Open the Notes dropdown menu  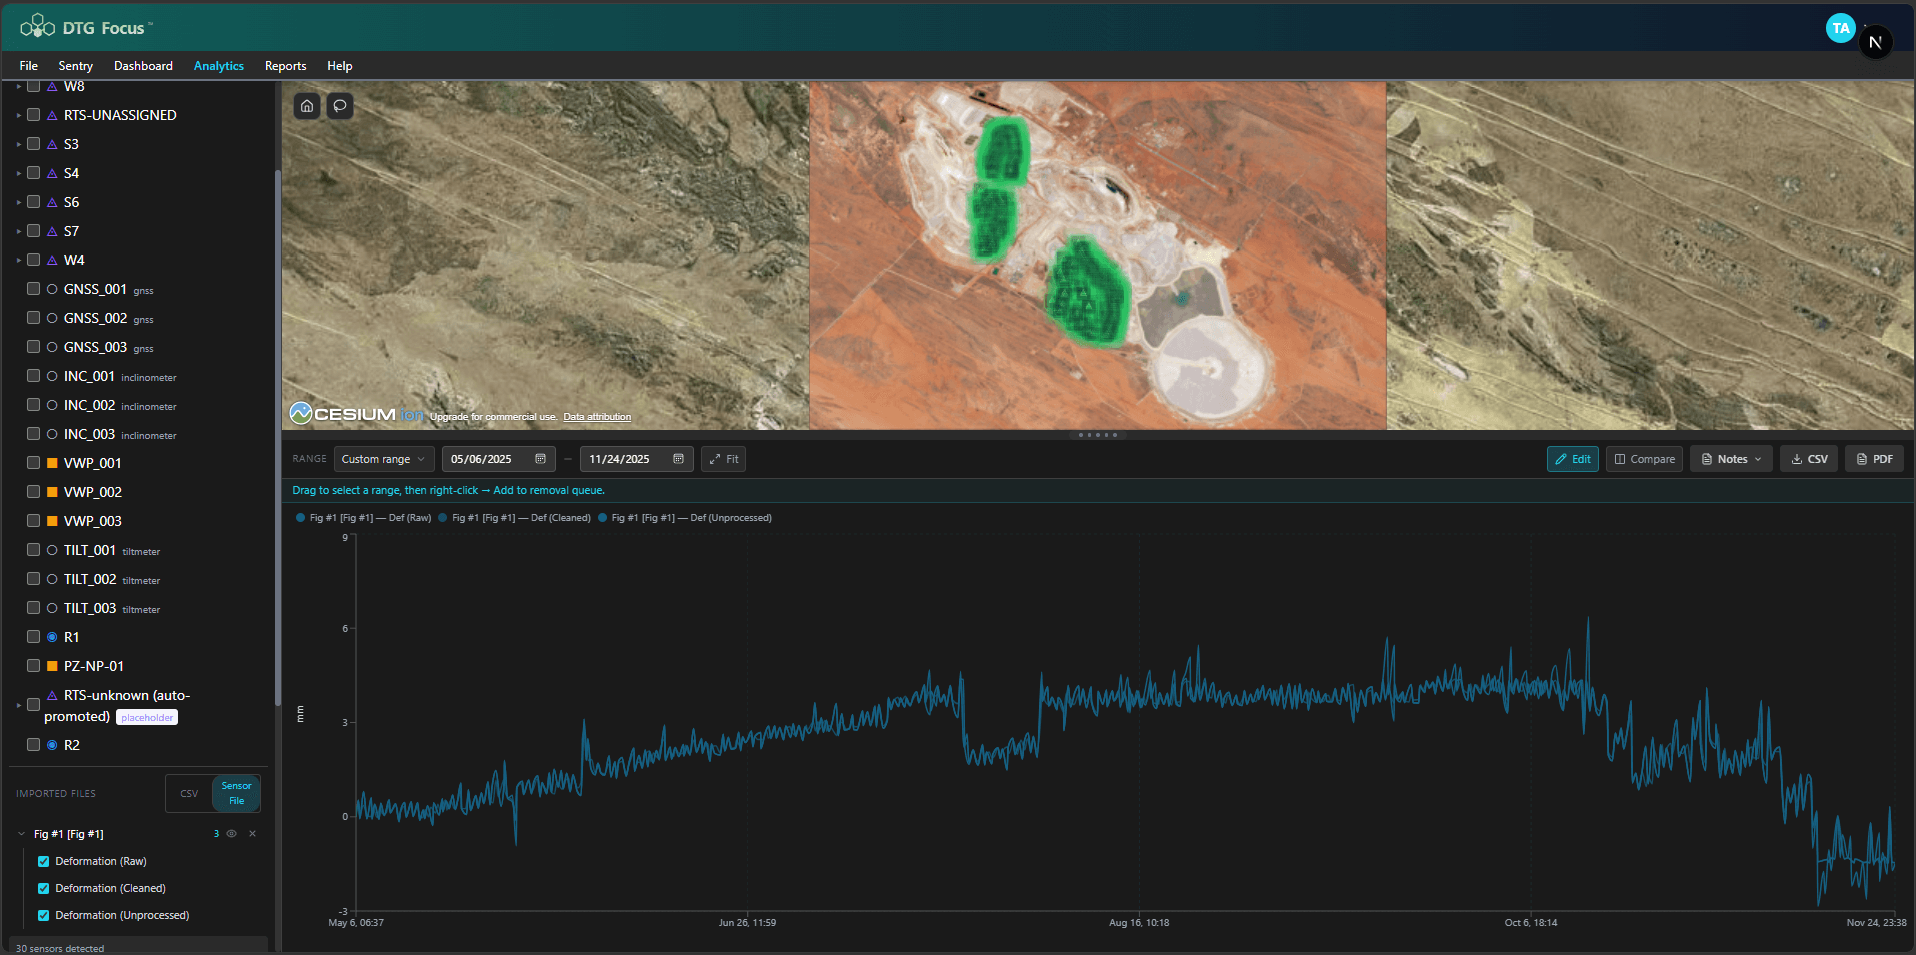(1731, 459)
